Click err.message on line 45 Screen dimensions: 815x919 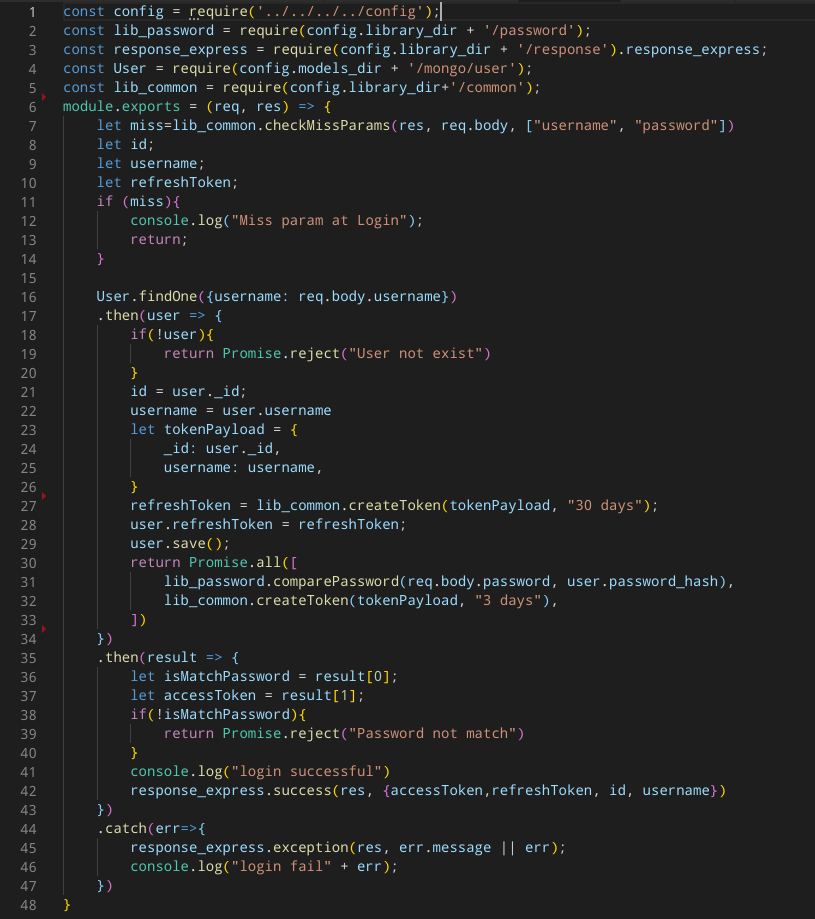click(445, 847)
